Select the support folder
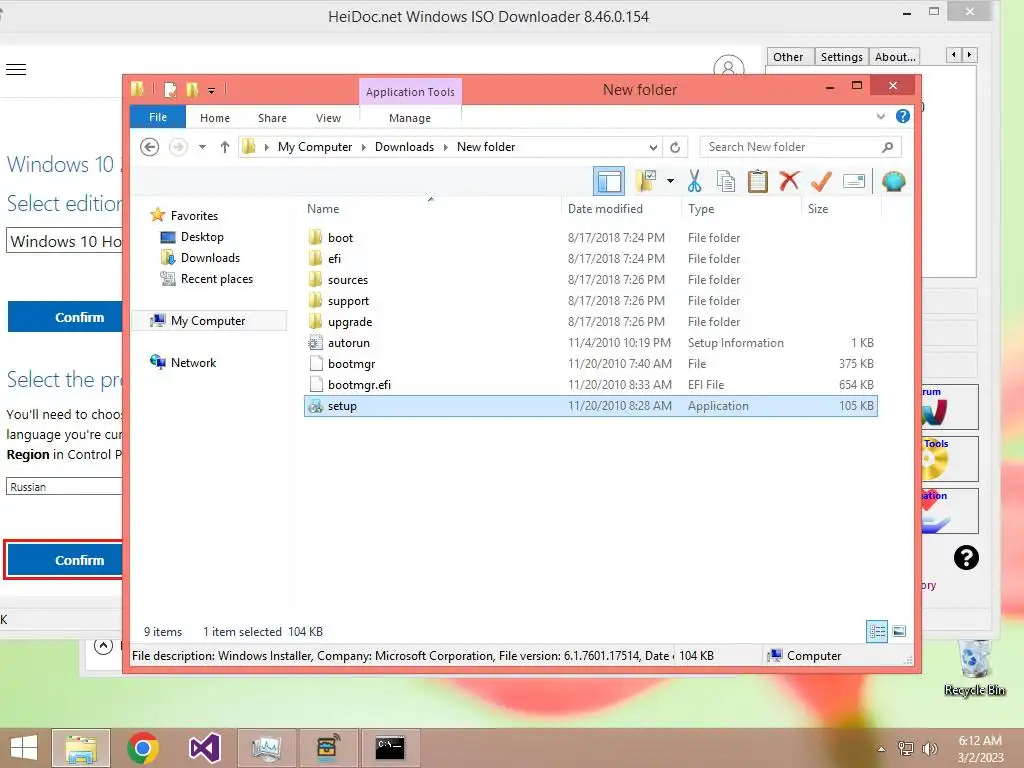The width and height of the screenshot is (1024, 768). 590,300
